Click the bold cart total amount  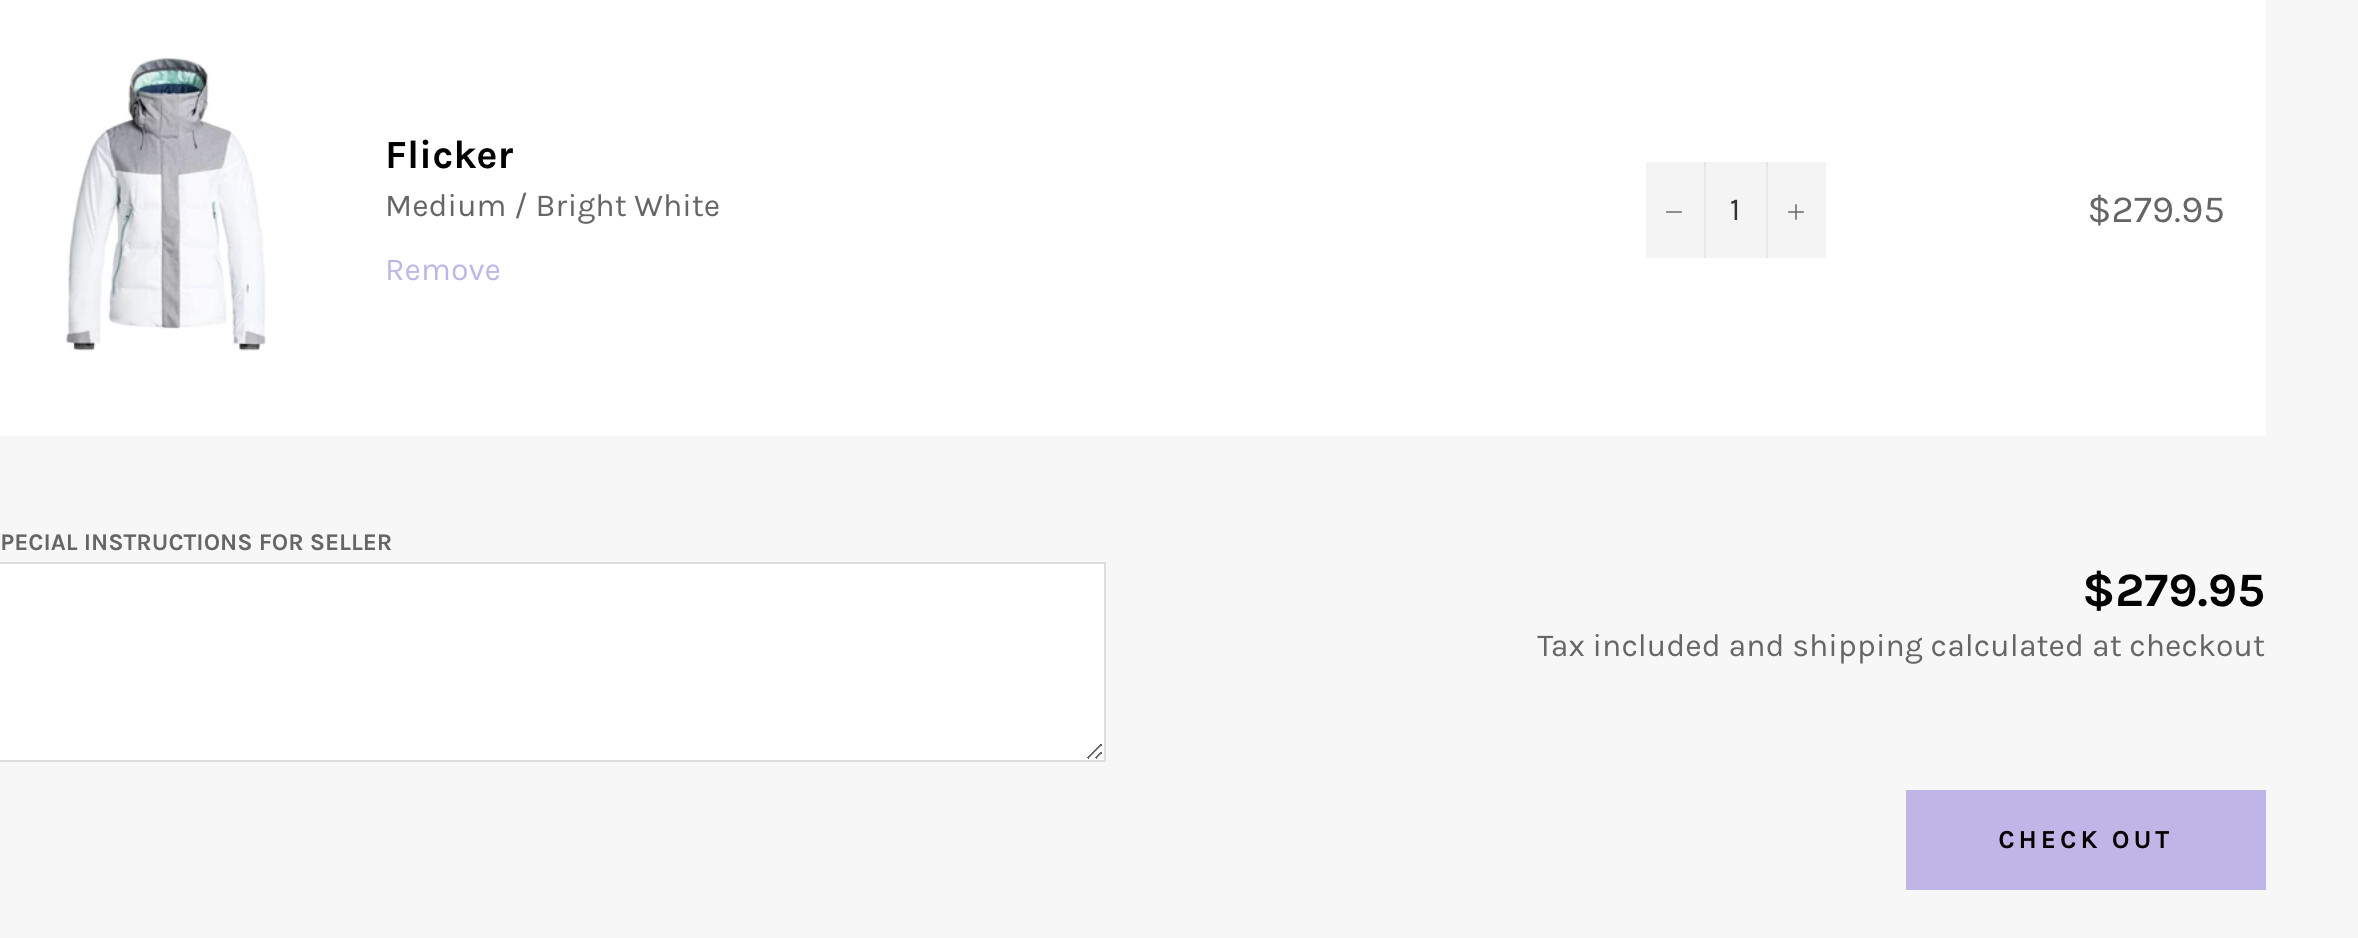(x=2173, y=590)
